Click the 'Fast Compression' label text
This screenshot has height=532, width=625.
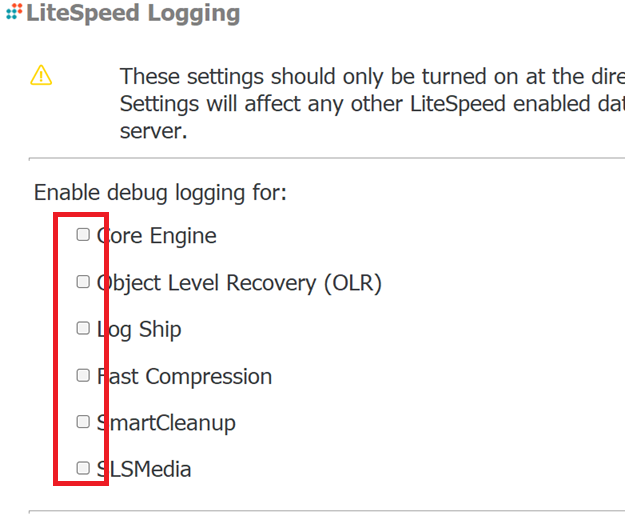pyautogui.click(x=185, y=377)
